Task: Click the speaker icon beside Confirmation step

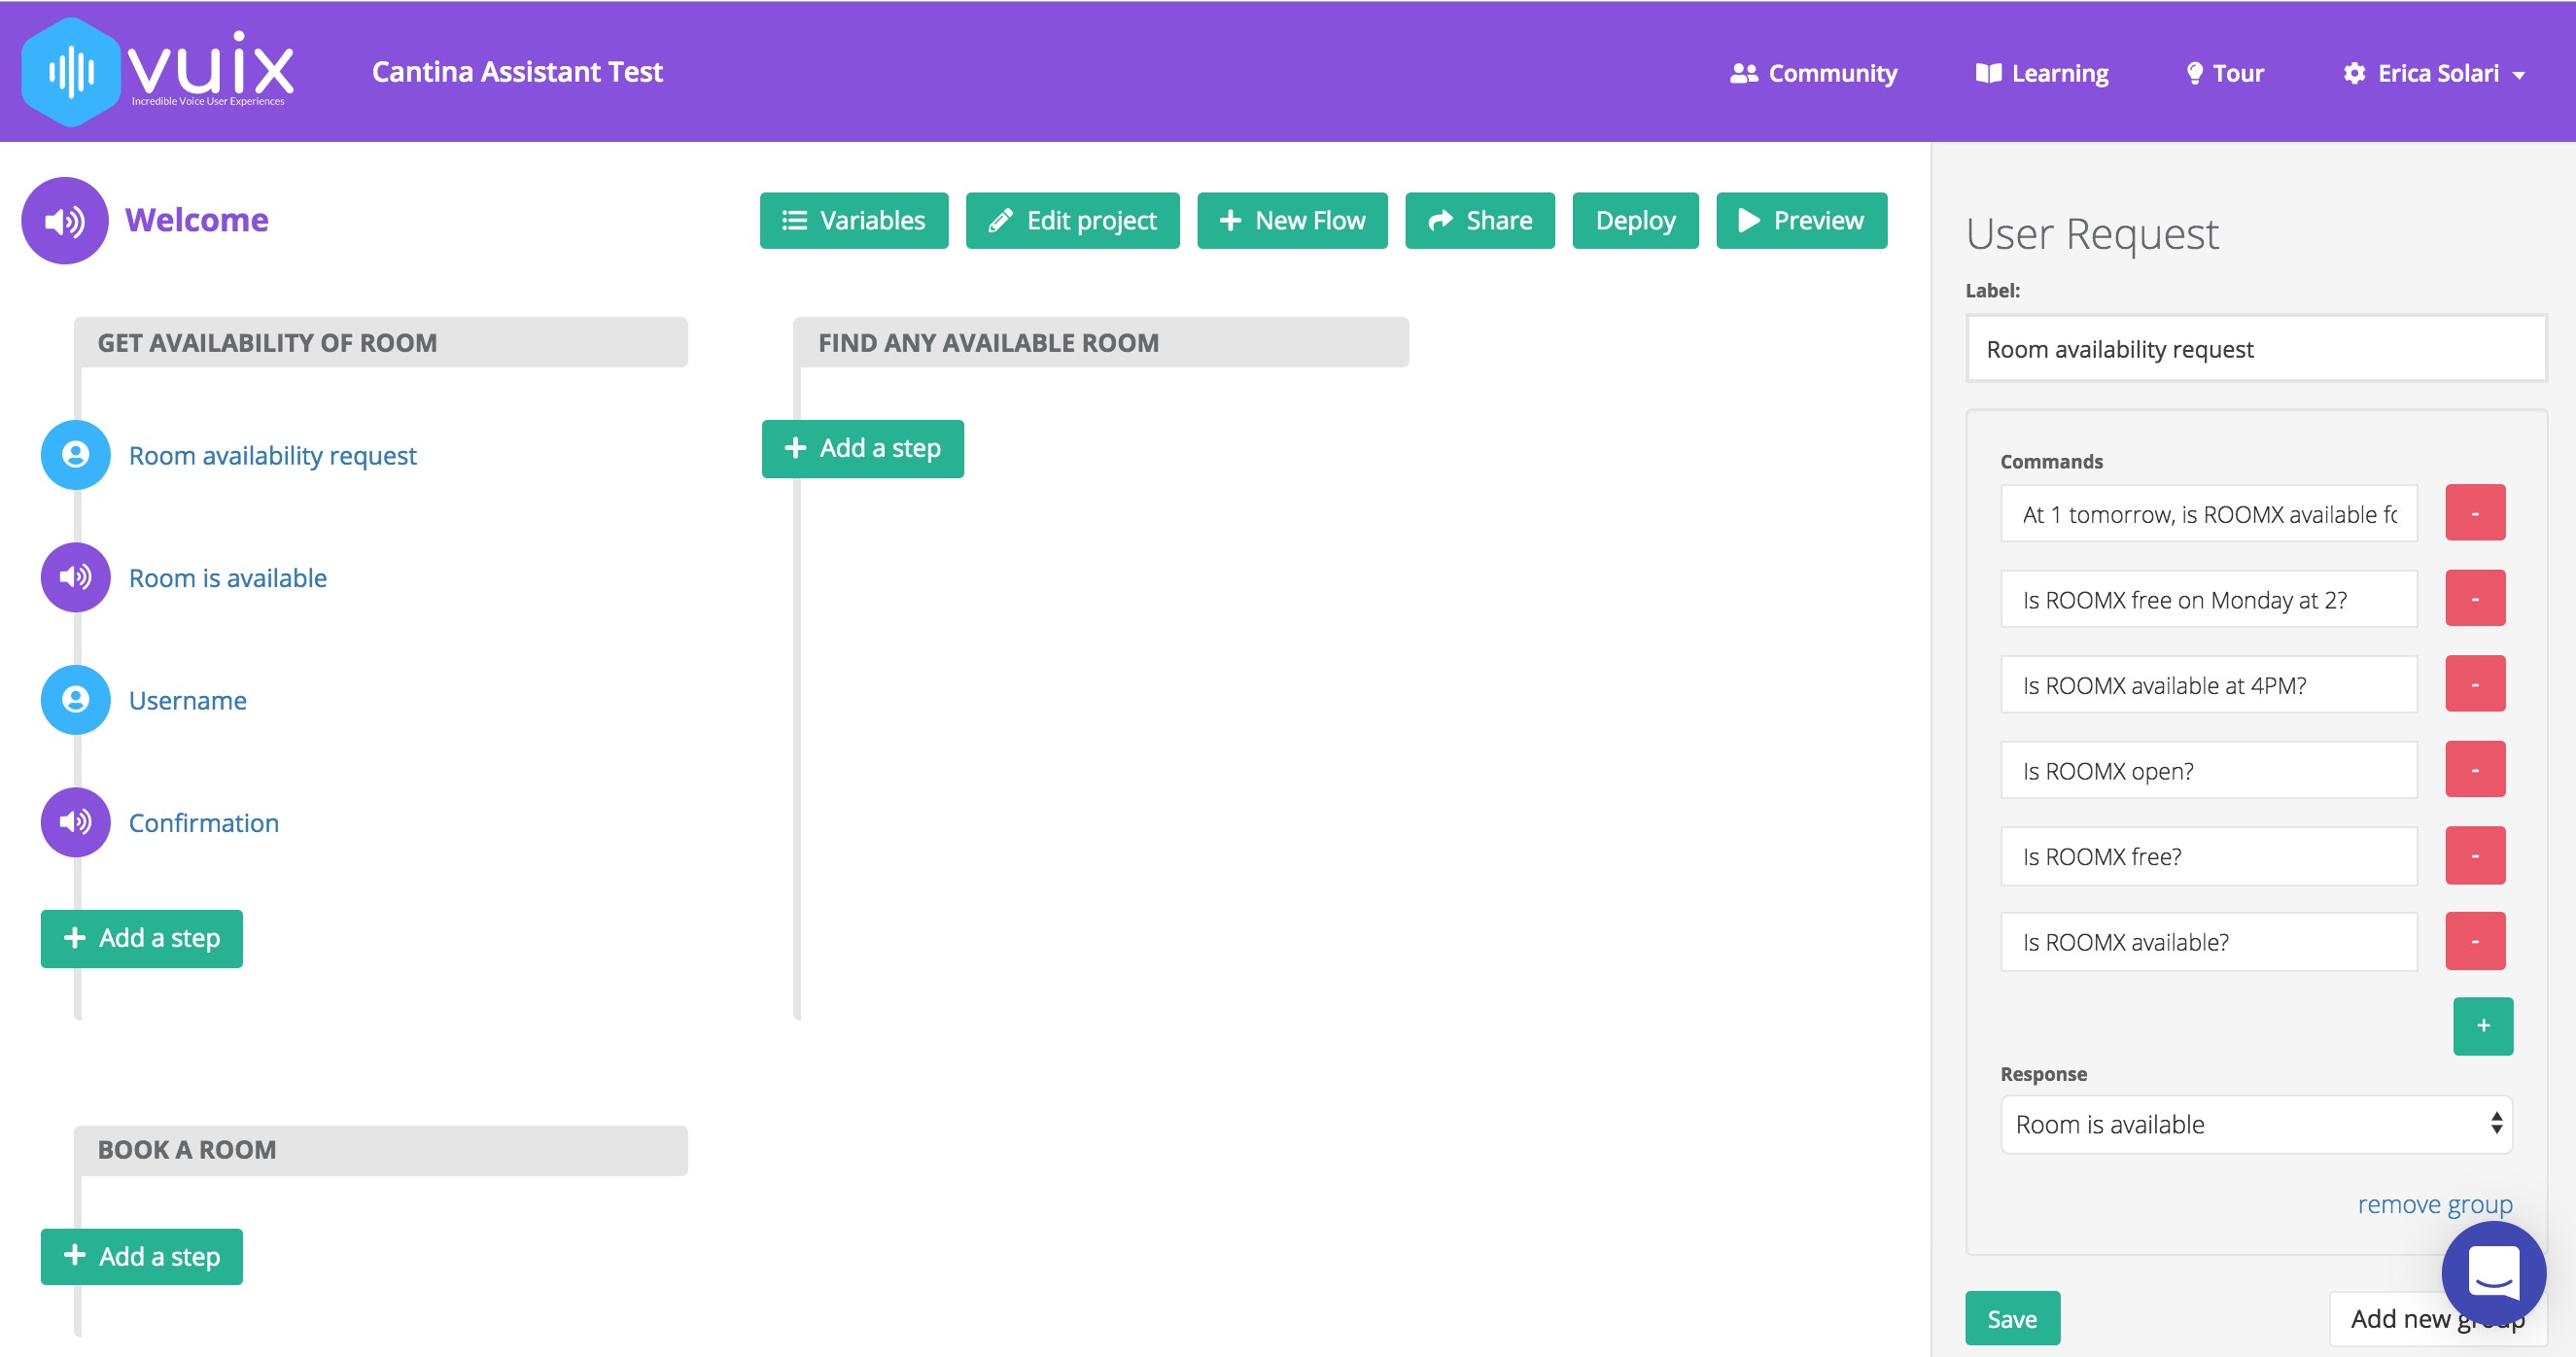Action: (74, 822)
